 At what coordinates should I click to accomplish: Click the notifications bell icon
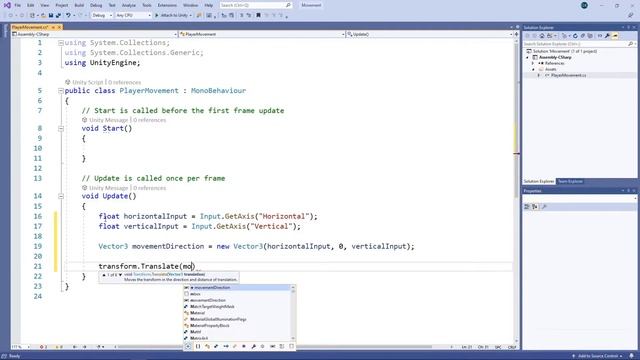coord(631,356)
